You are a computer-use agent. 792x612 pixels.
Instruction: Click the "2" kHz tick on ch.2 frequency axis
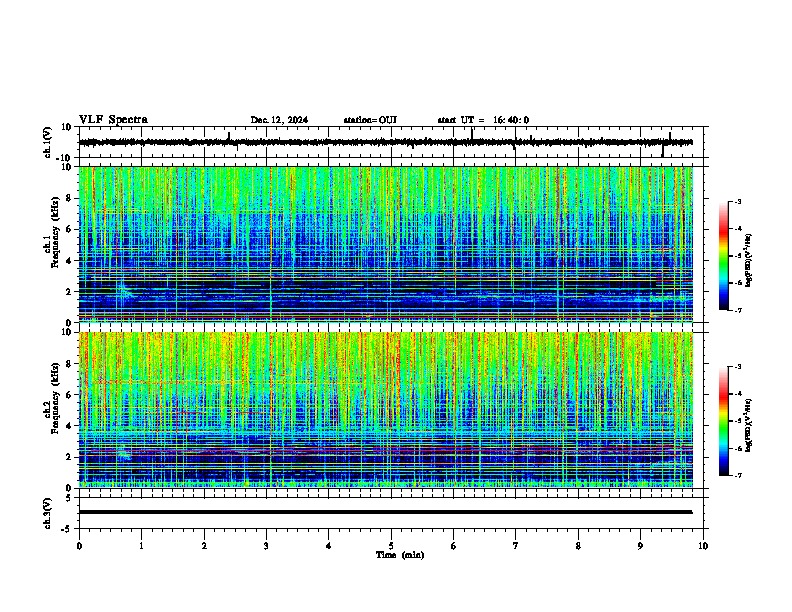pyautogui.click(x=70, y=457)
